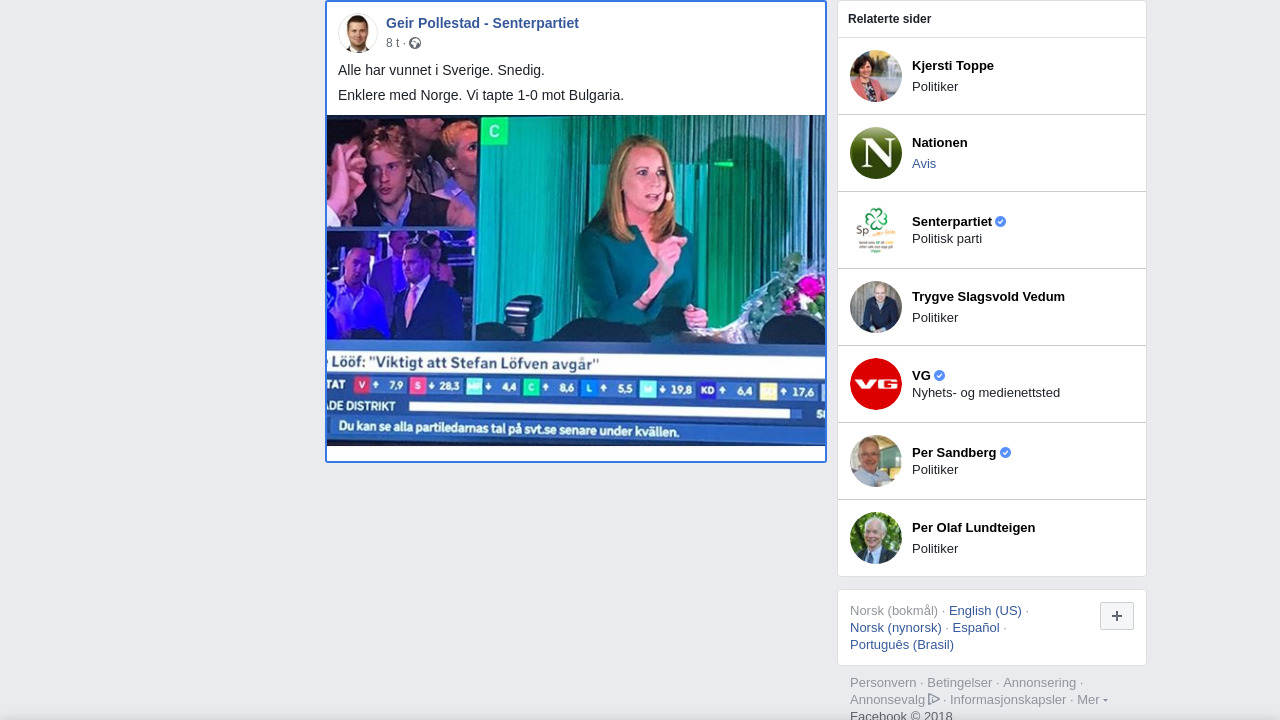Click the public globe privacy icon
Screen dimensions: 1280x720
(415, 43)
